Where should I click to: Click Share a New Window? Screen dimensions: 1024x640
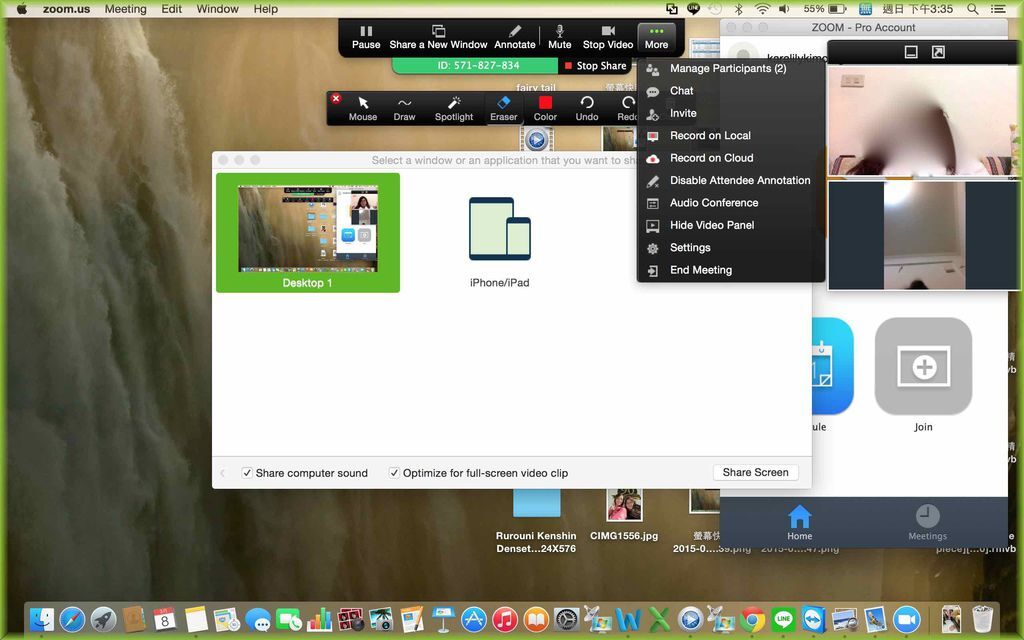pos(438,37)
